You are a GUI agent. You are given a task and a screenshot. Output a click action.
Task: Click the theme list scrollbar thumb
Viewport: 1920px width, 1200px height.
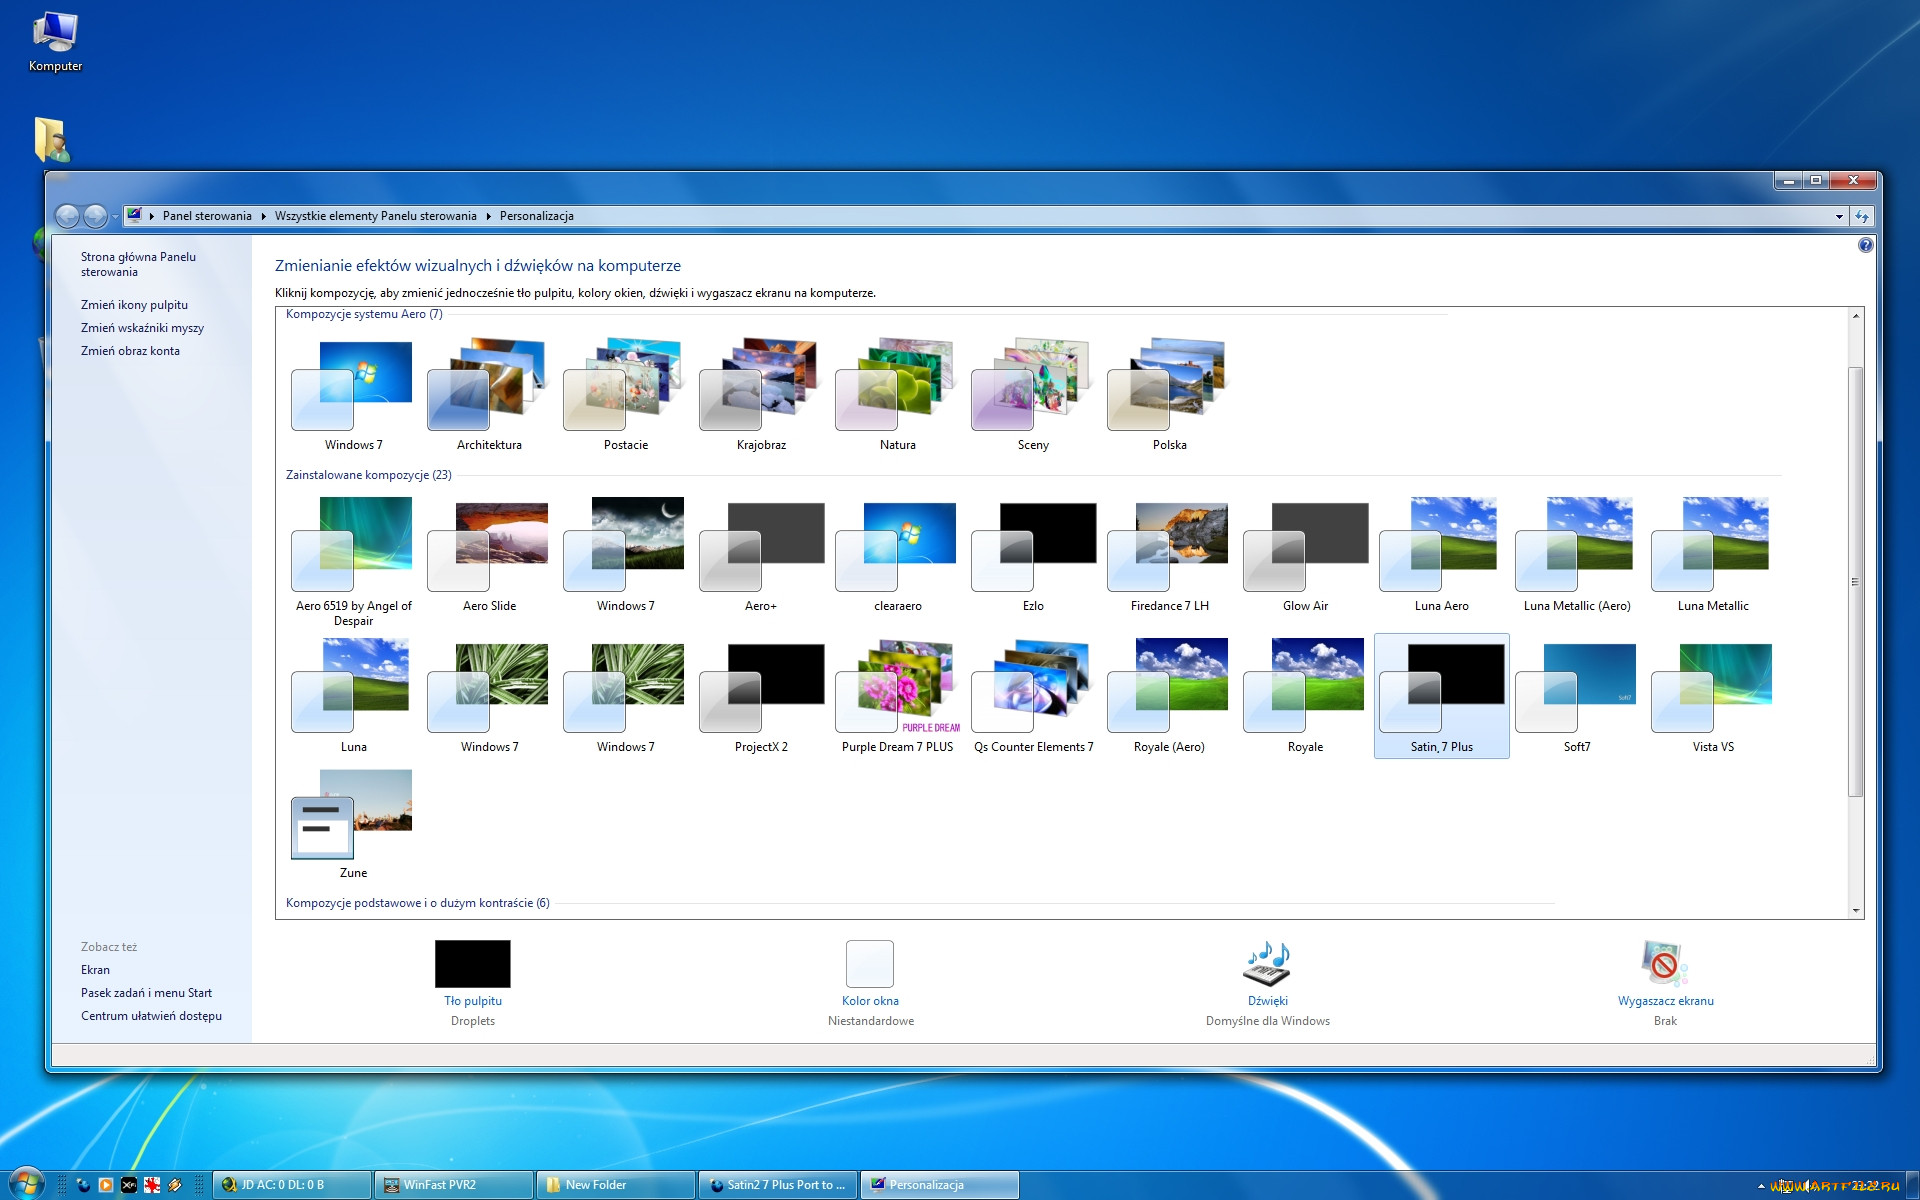[1856, 582]
